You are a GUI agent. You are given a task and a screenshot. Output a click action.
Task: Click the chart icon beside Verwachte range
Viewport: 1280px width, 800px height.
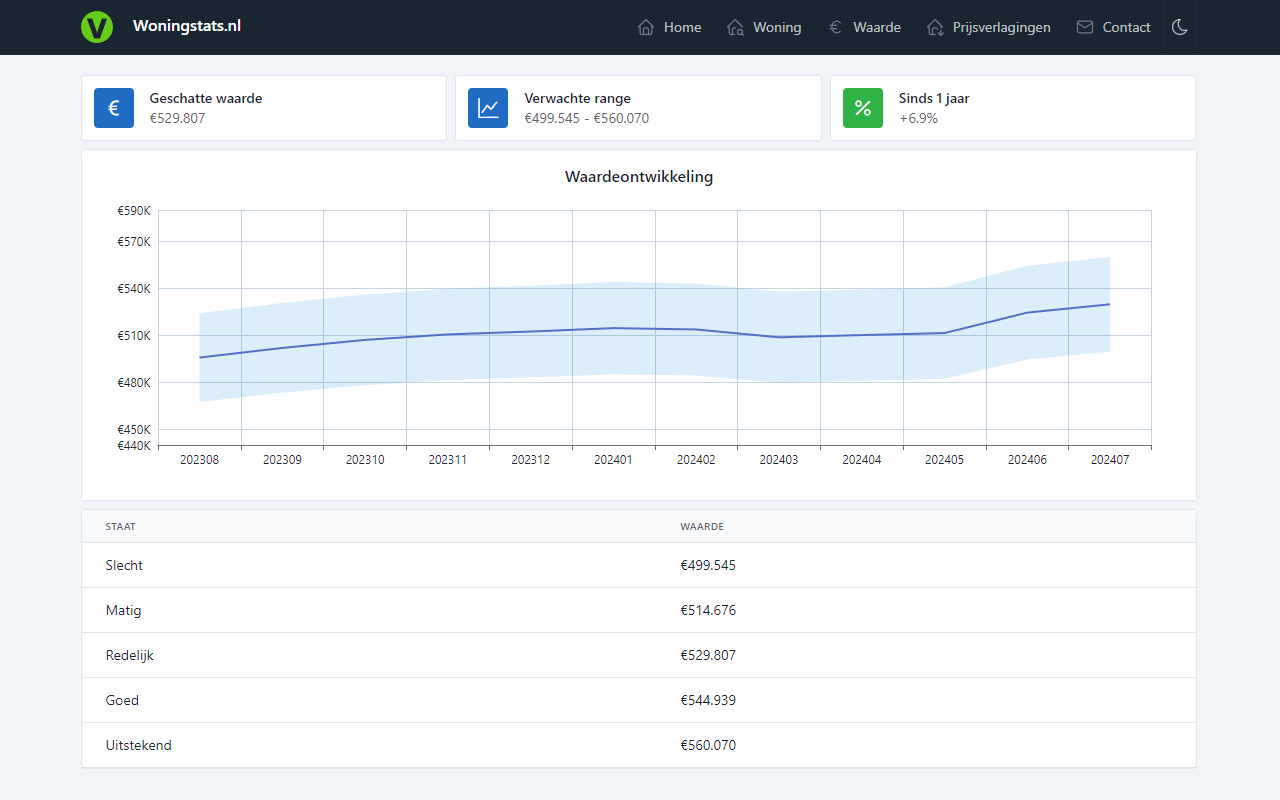tap(488, 107)
